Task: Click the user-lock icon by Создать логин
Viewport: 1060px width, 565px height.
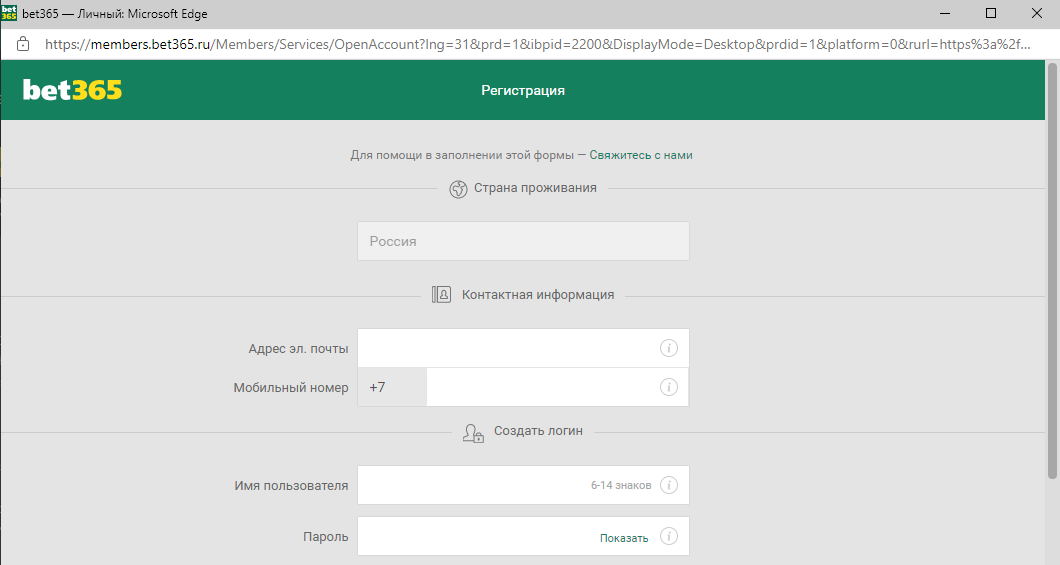Action: coord(473,433)
